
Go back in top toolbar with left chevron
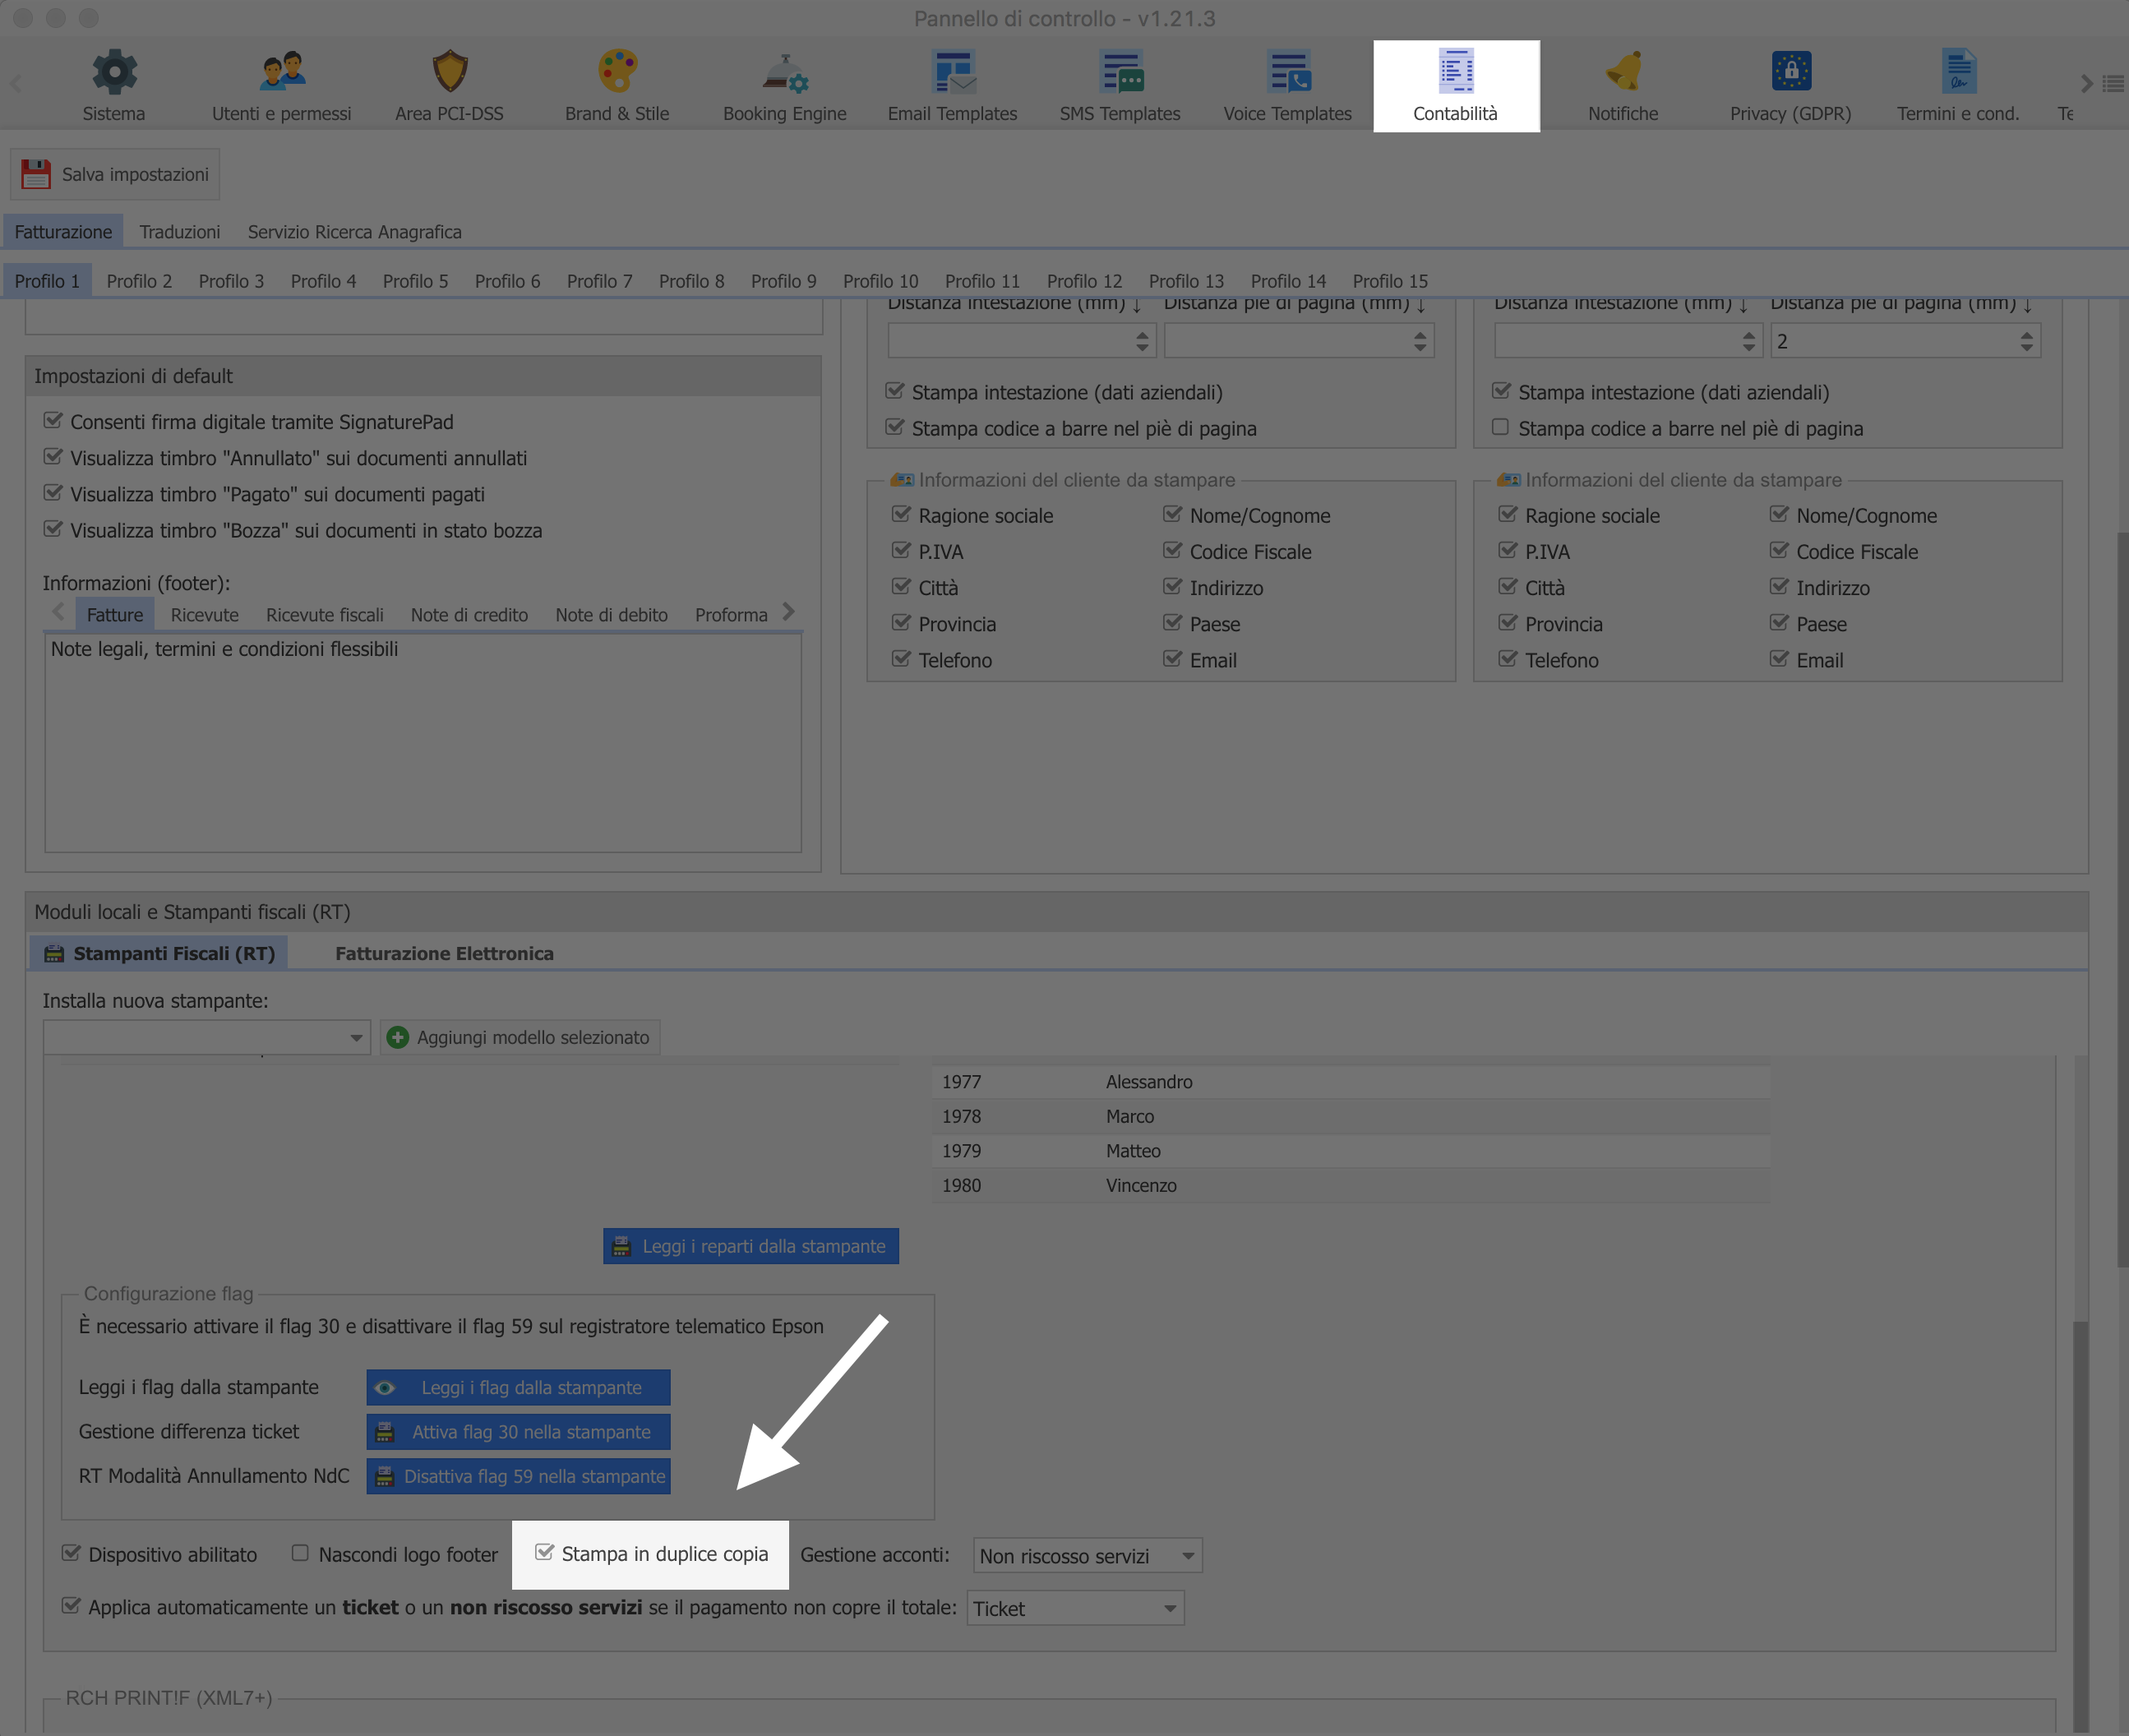point(15,84)
